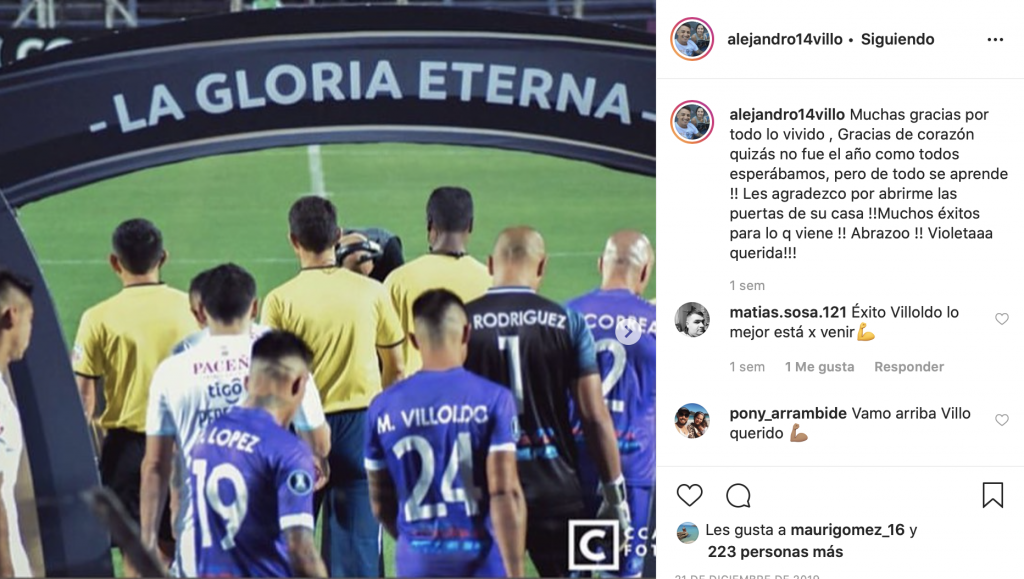This screenshot has width=1024, height=579.
Task: Like the post with the heart icon
Action: (x=689, y=495)
